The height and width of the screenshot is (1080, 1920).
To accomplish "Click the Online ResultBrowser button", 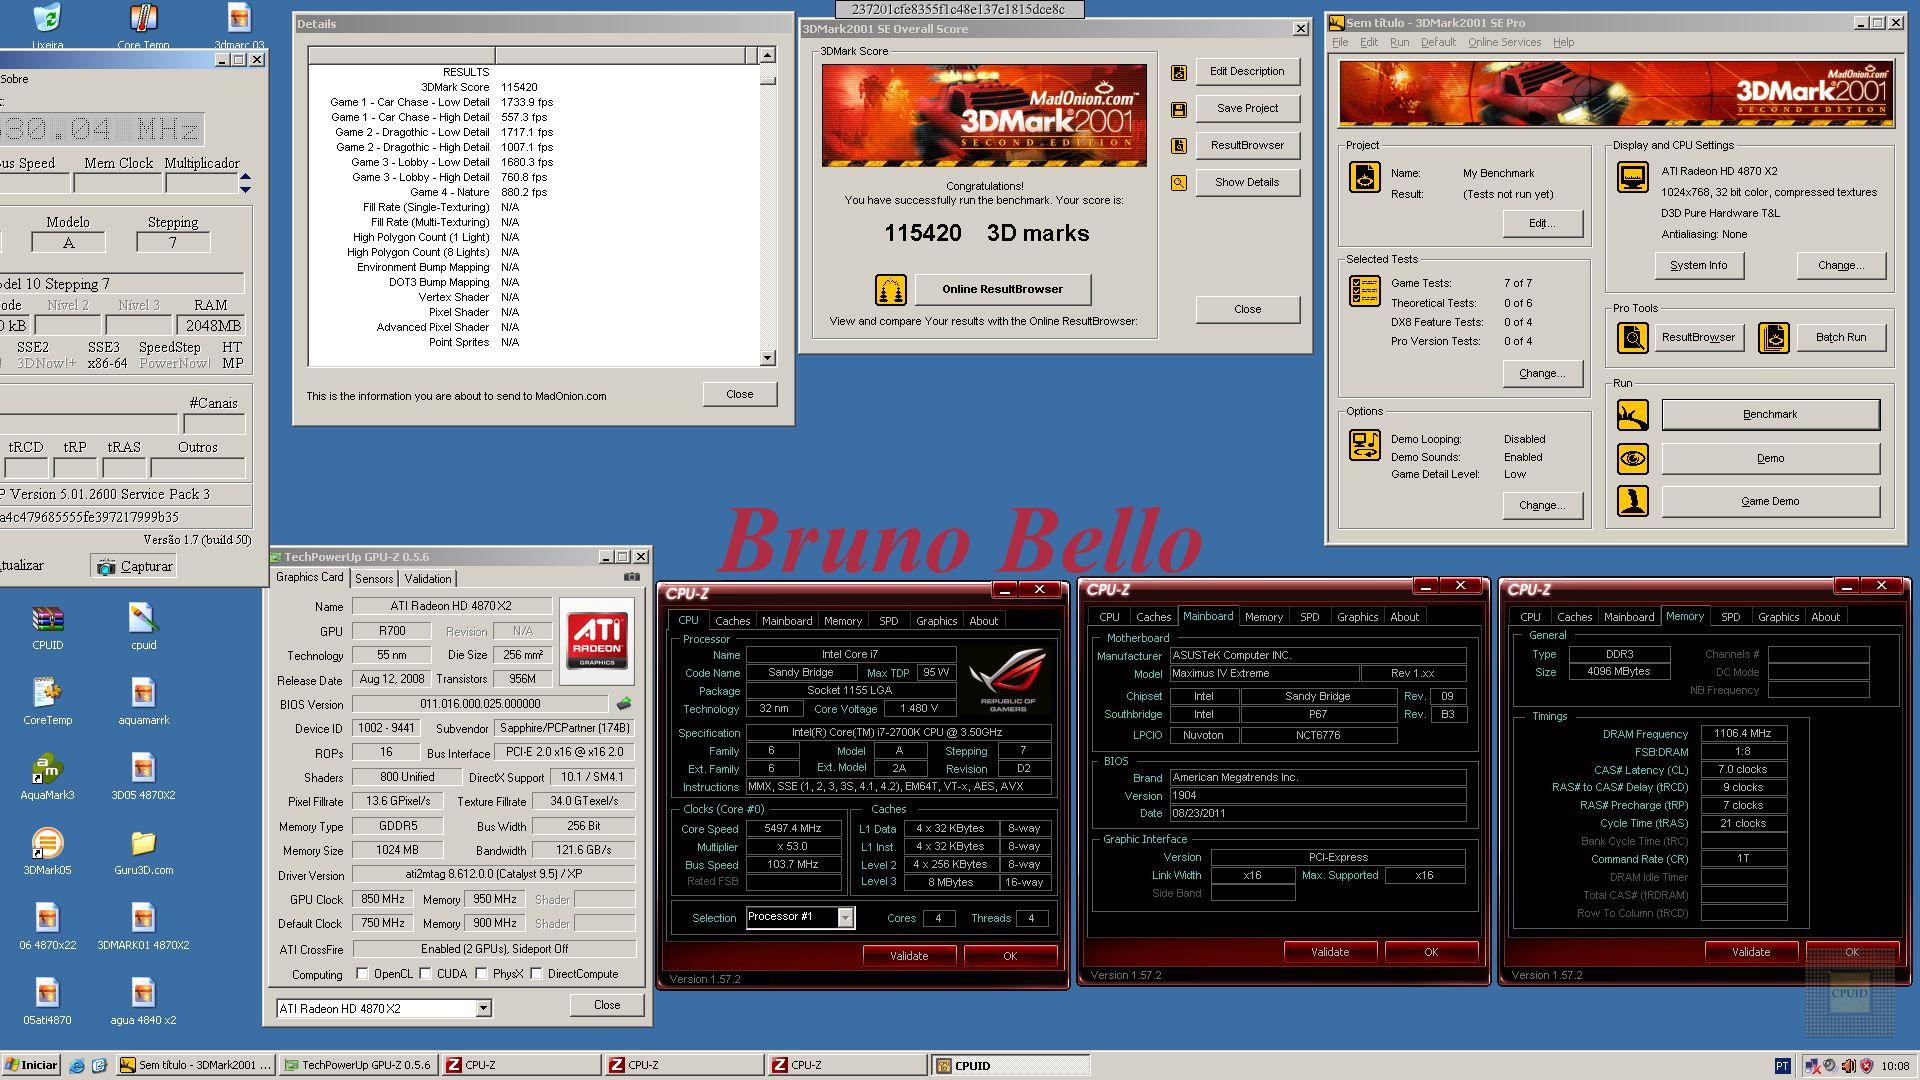I will pyautogui.click(x=1002, y=289).
